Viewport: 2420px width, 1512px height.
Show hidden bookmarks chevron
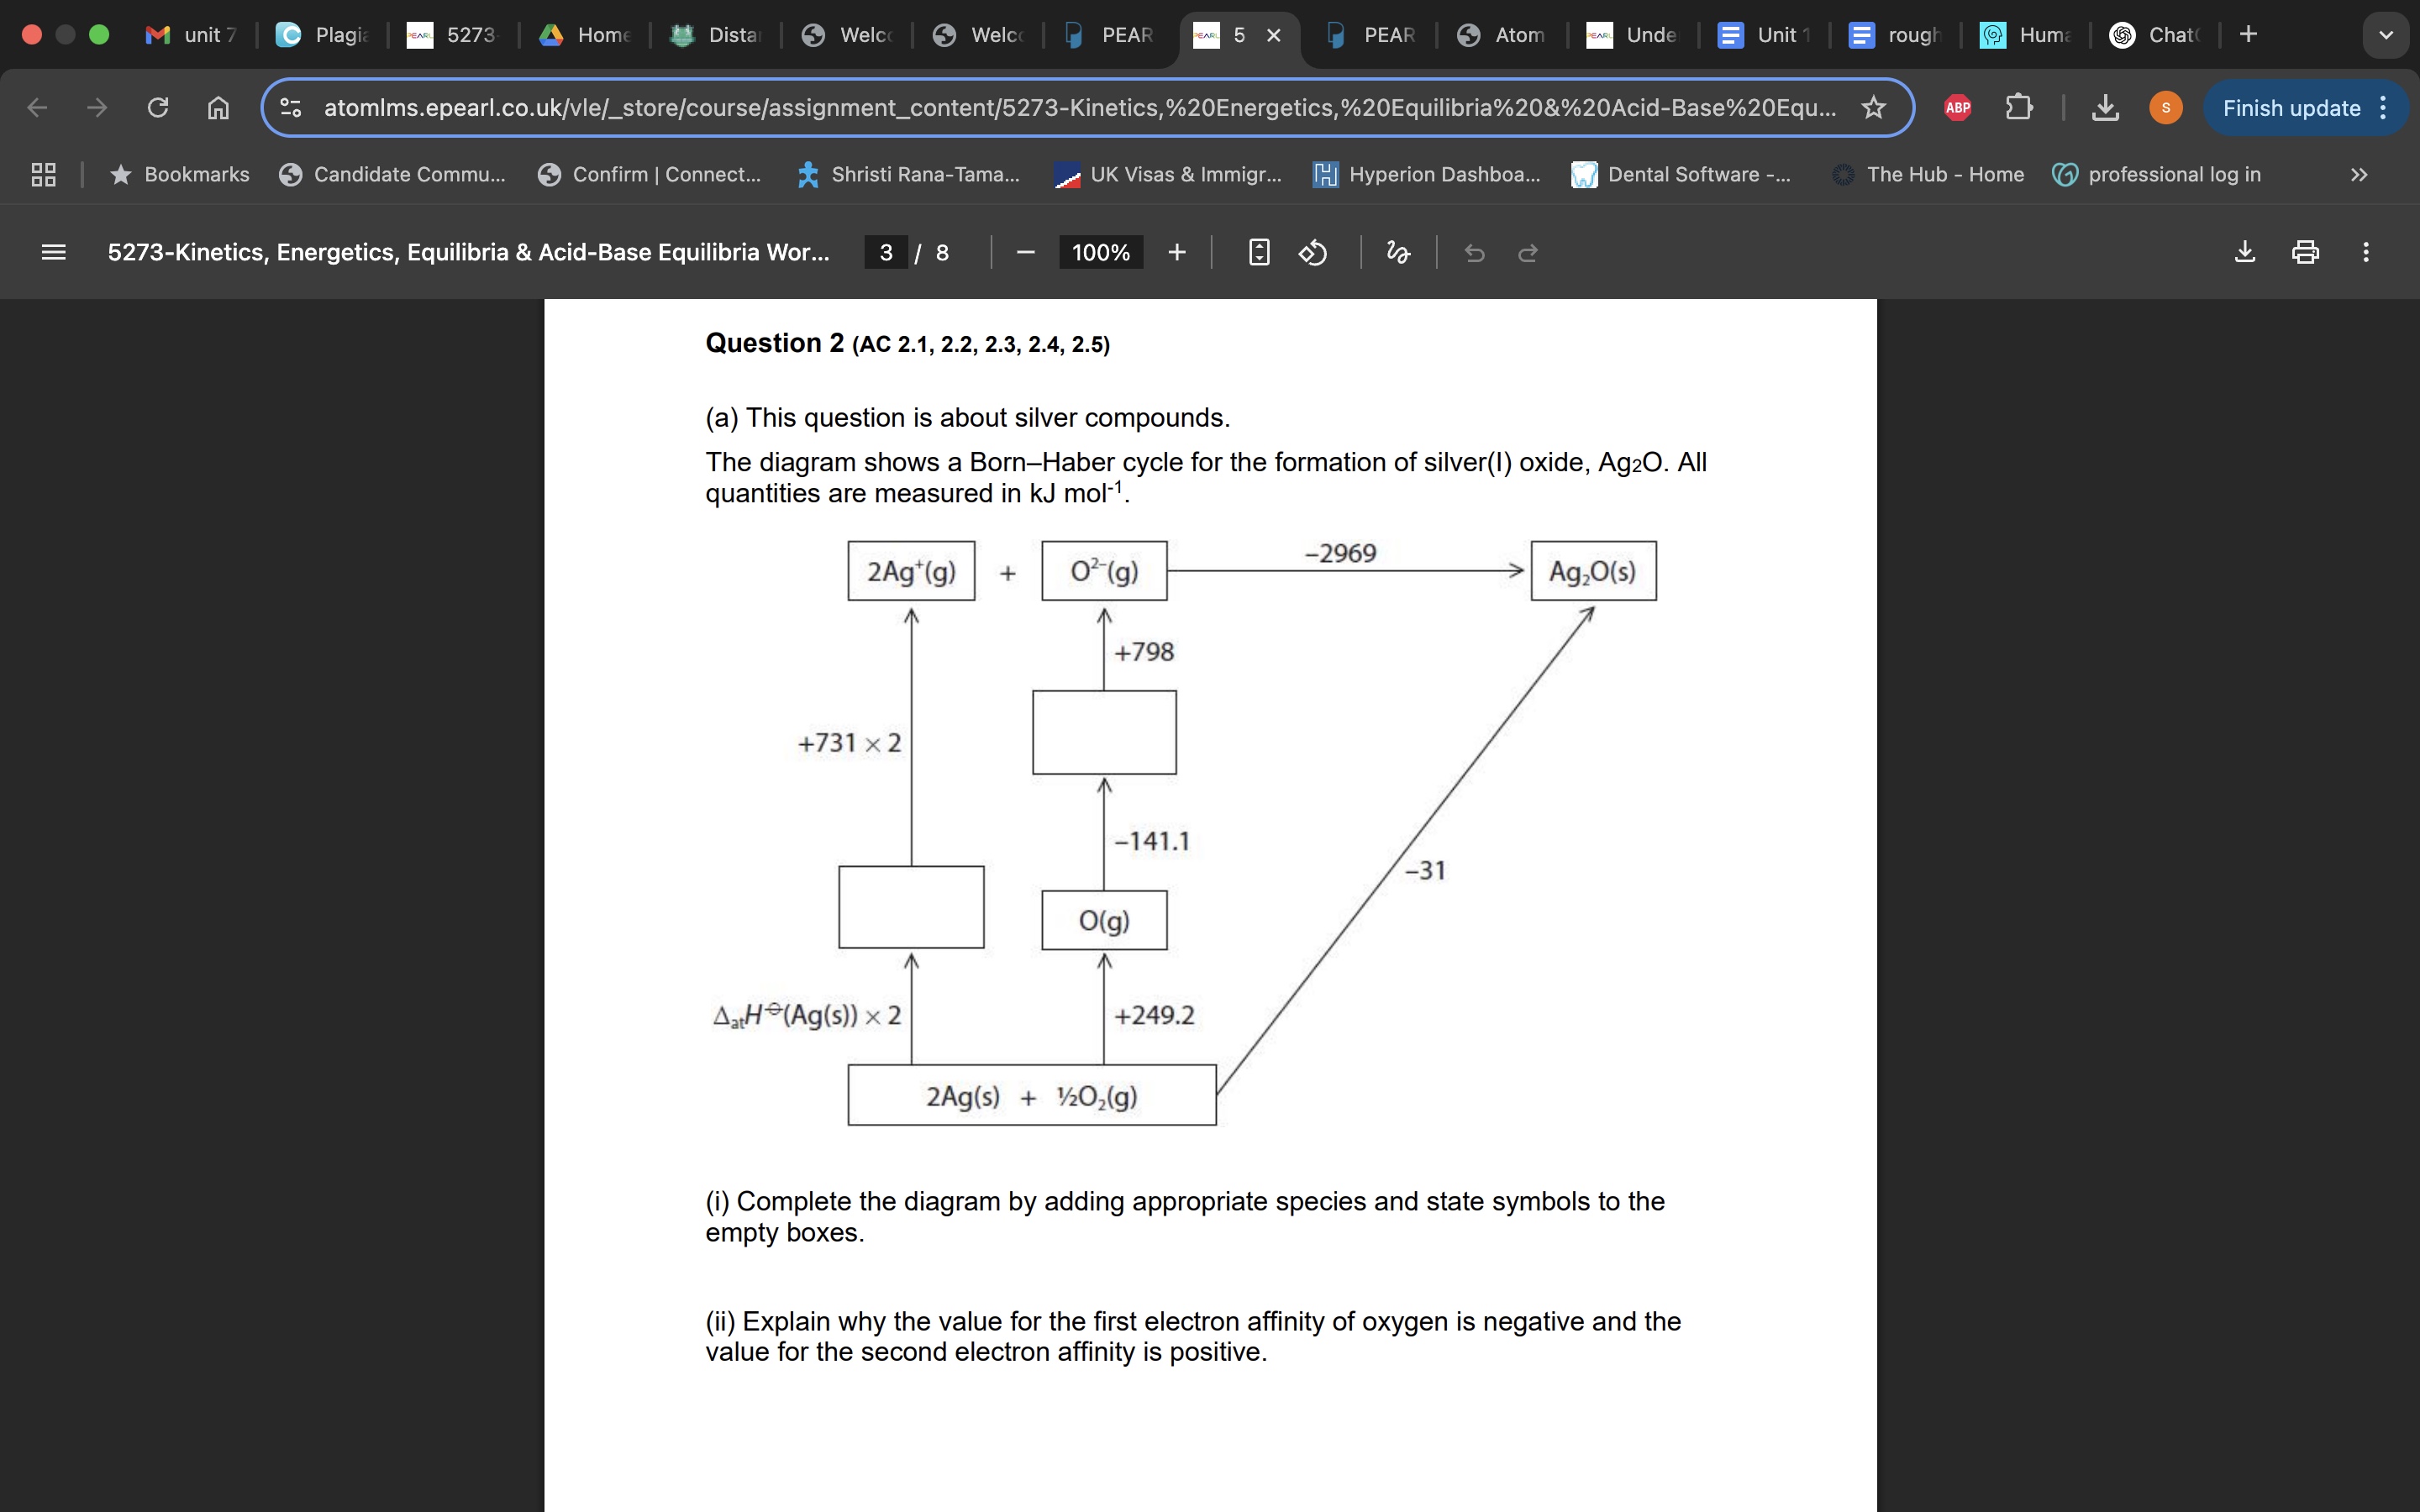point(2359,174)
